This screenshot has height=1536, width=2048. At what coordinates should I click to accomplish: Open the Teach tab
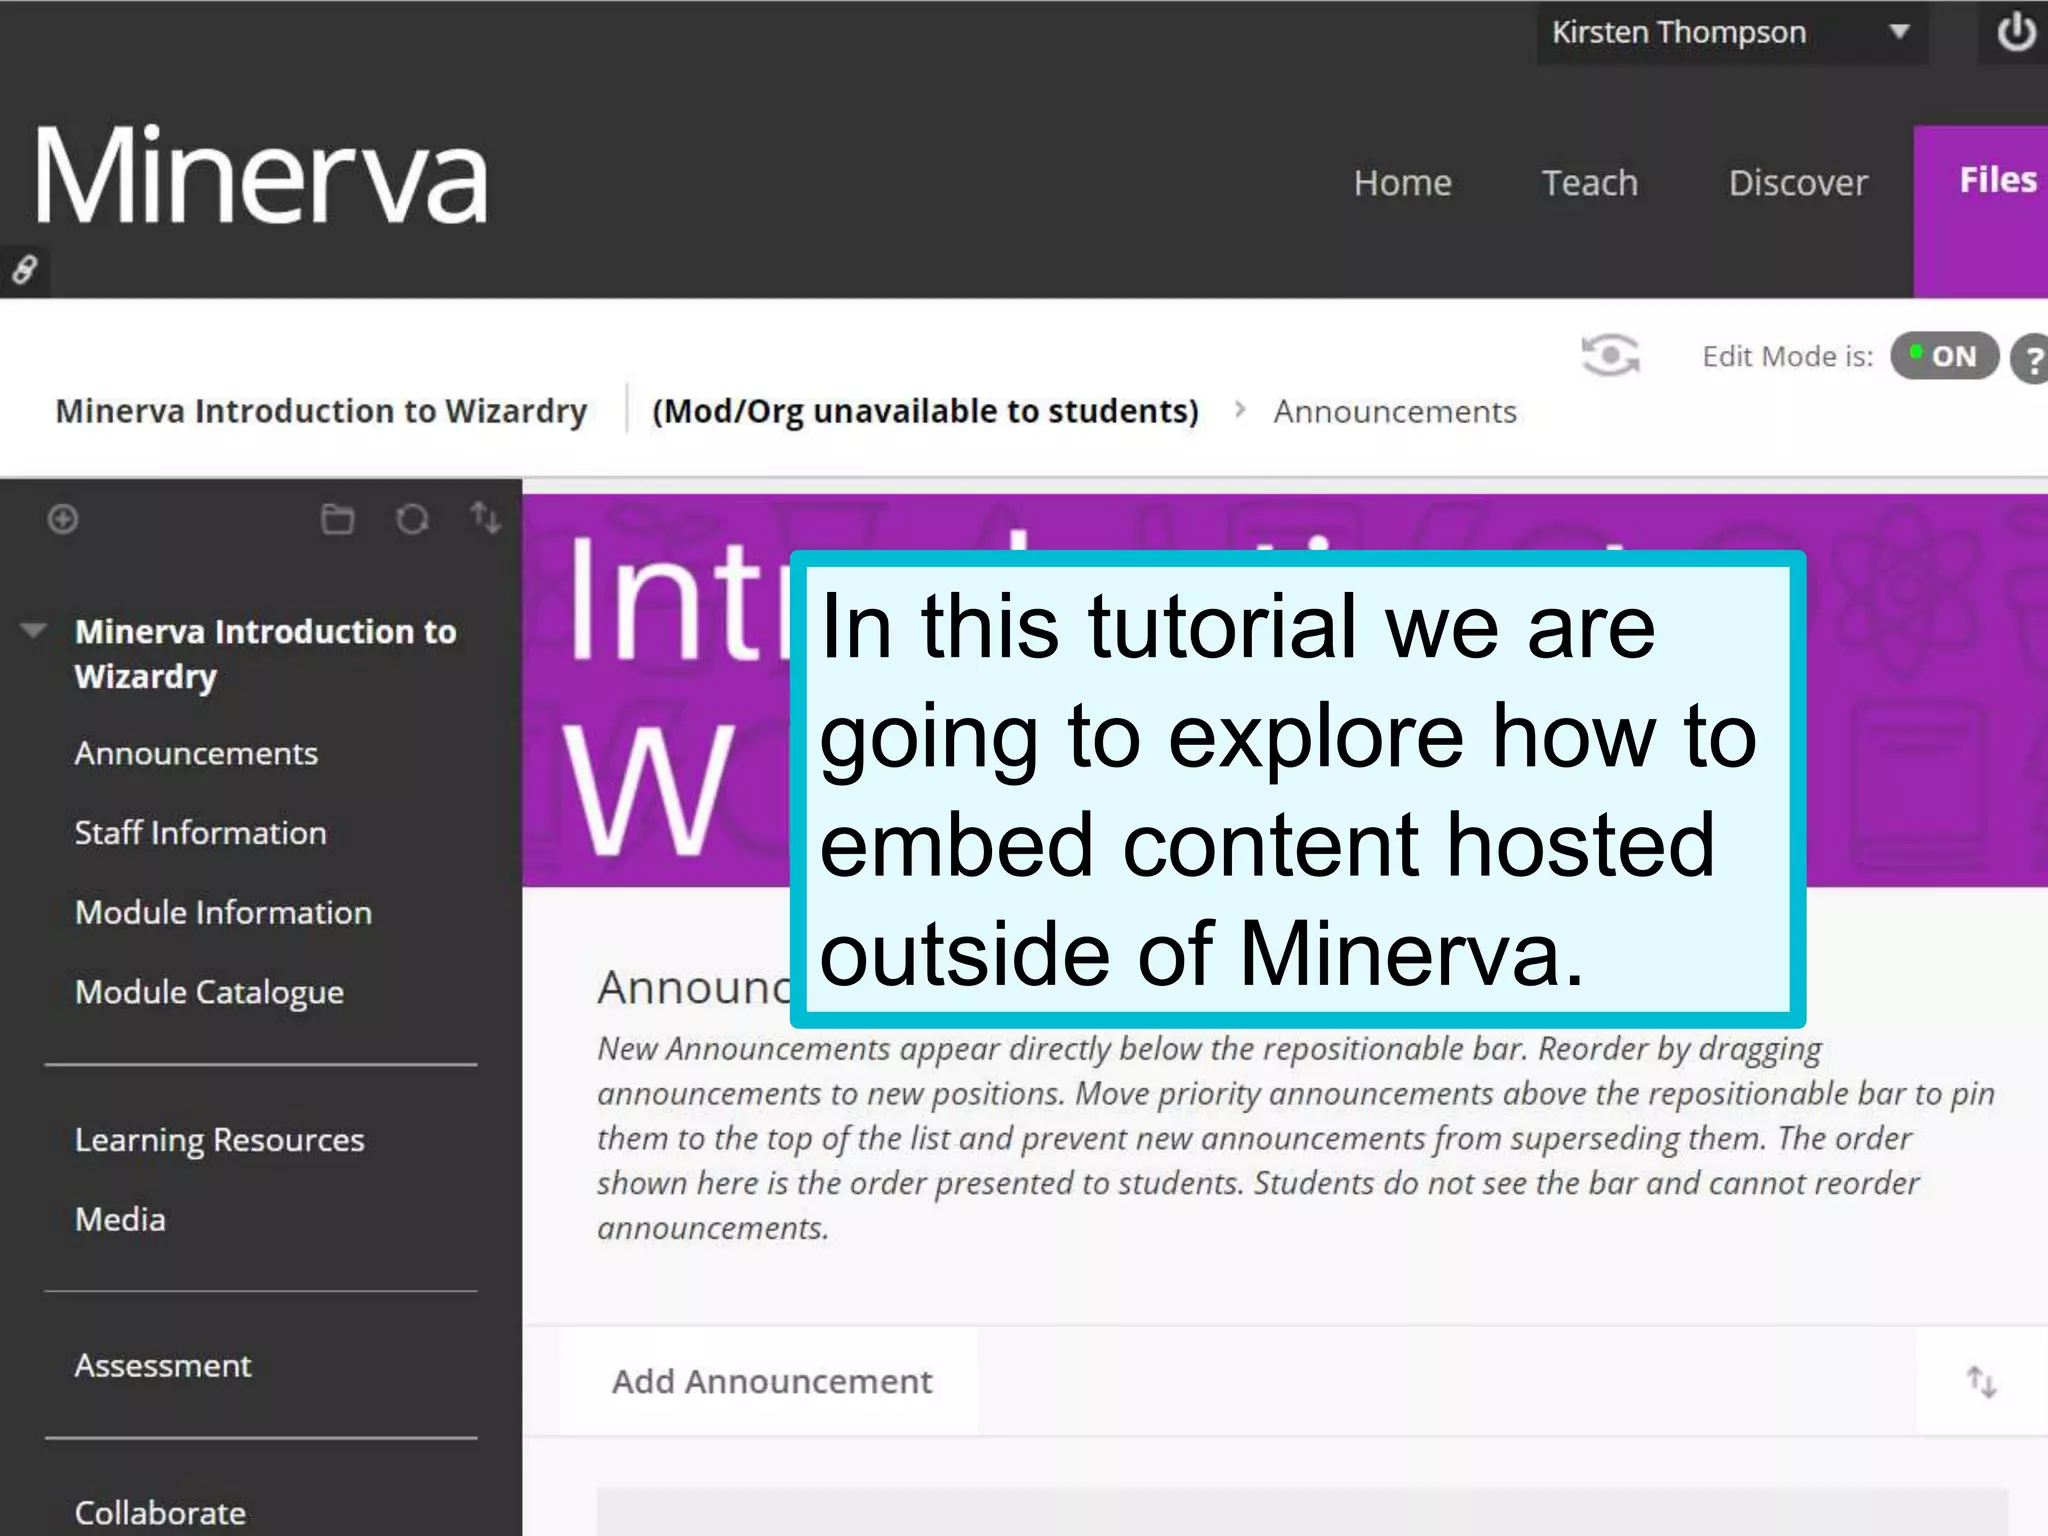[x=1589, y=183]
